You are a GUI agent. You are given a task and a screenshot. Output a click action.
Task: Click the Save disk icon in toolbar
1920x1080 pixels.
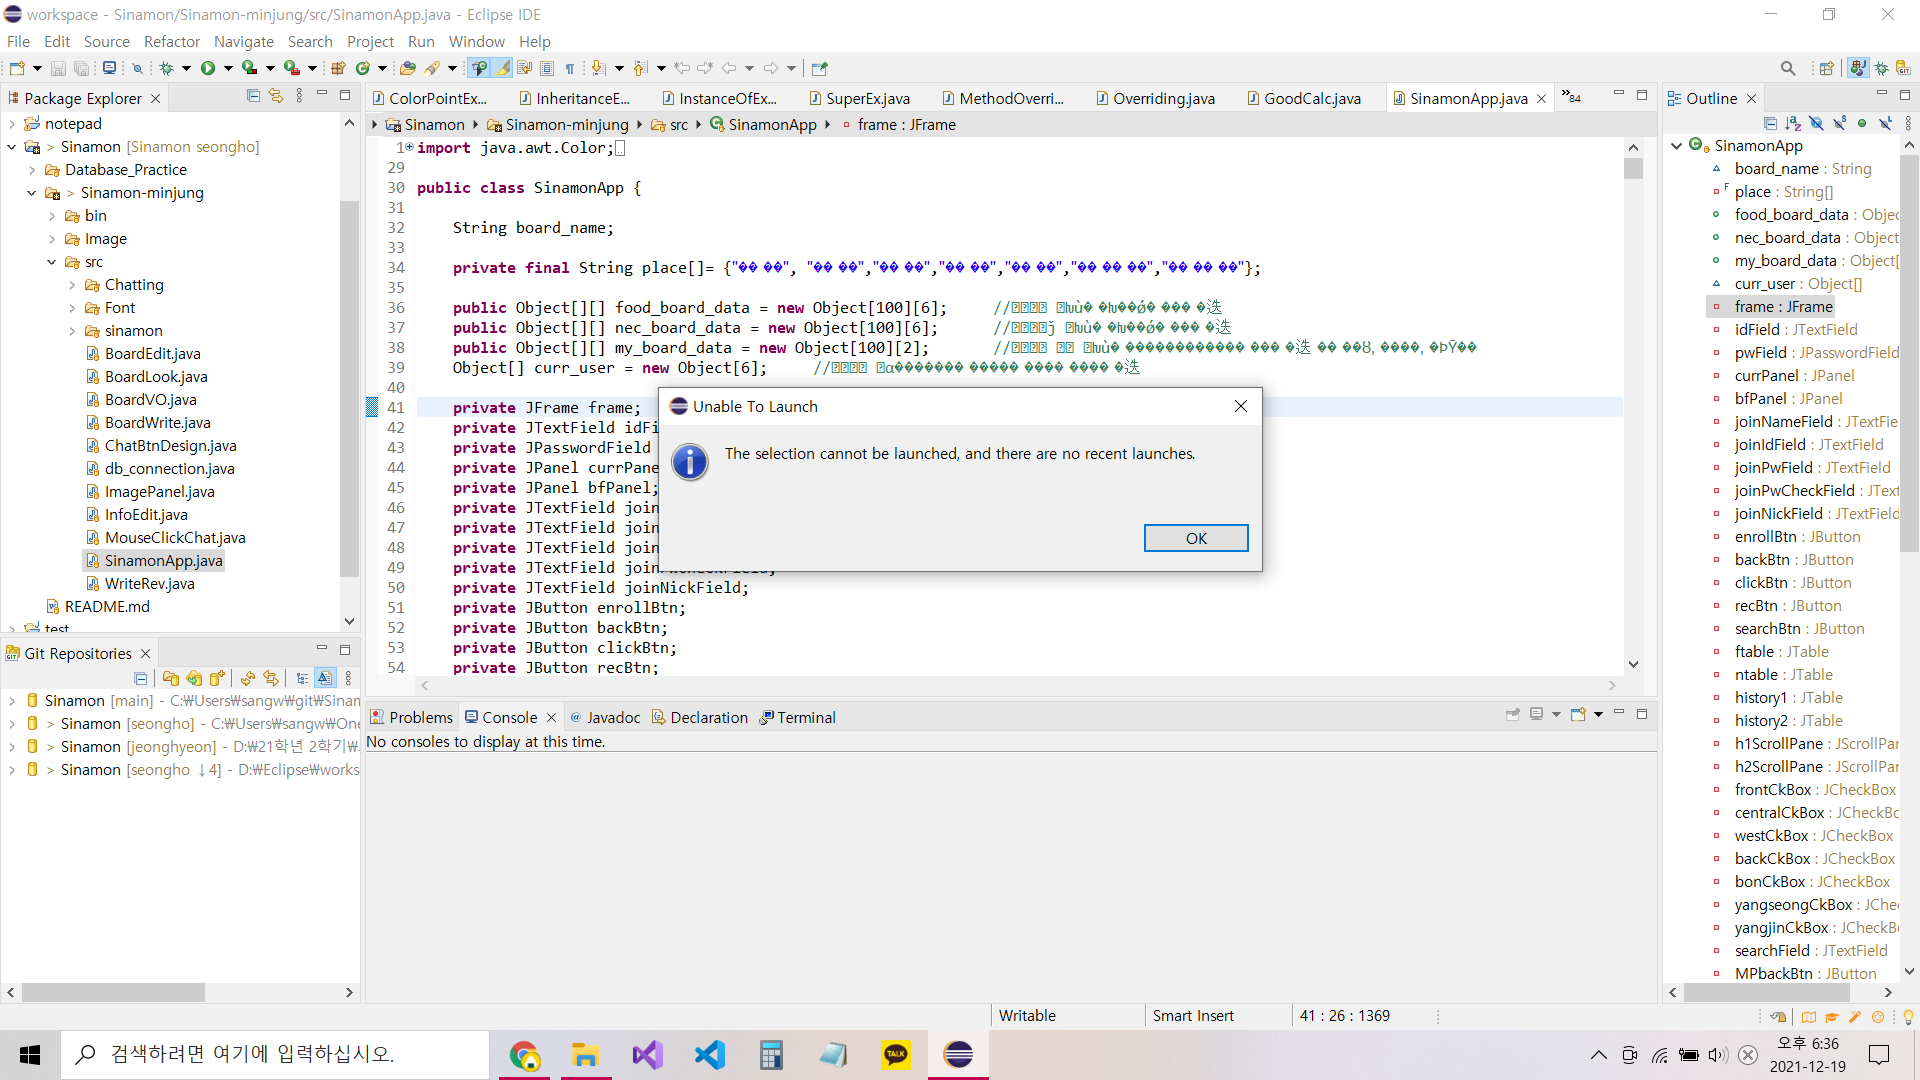pos(58,68)
